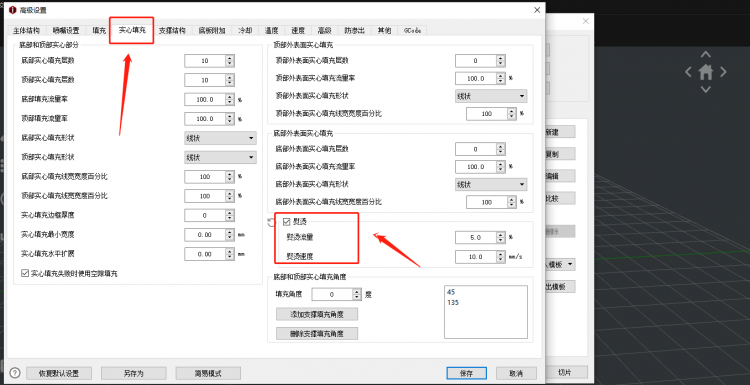This screenshot has height=385, width=750.
Task: Click the up arrow of view navigator
Action: [x=706, y=55]
